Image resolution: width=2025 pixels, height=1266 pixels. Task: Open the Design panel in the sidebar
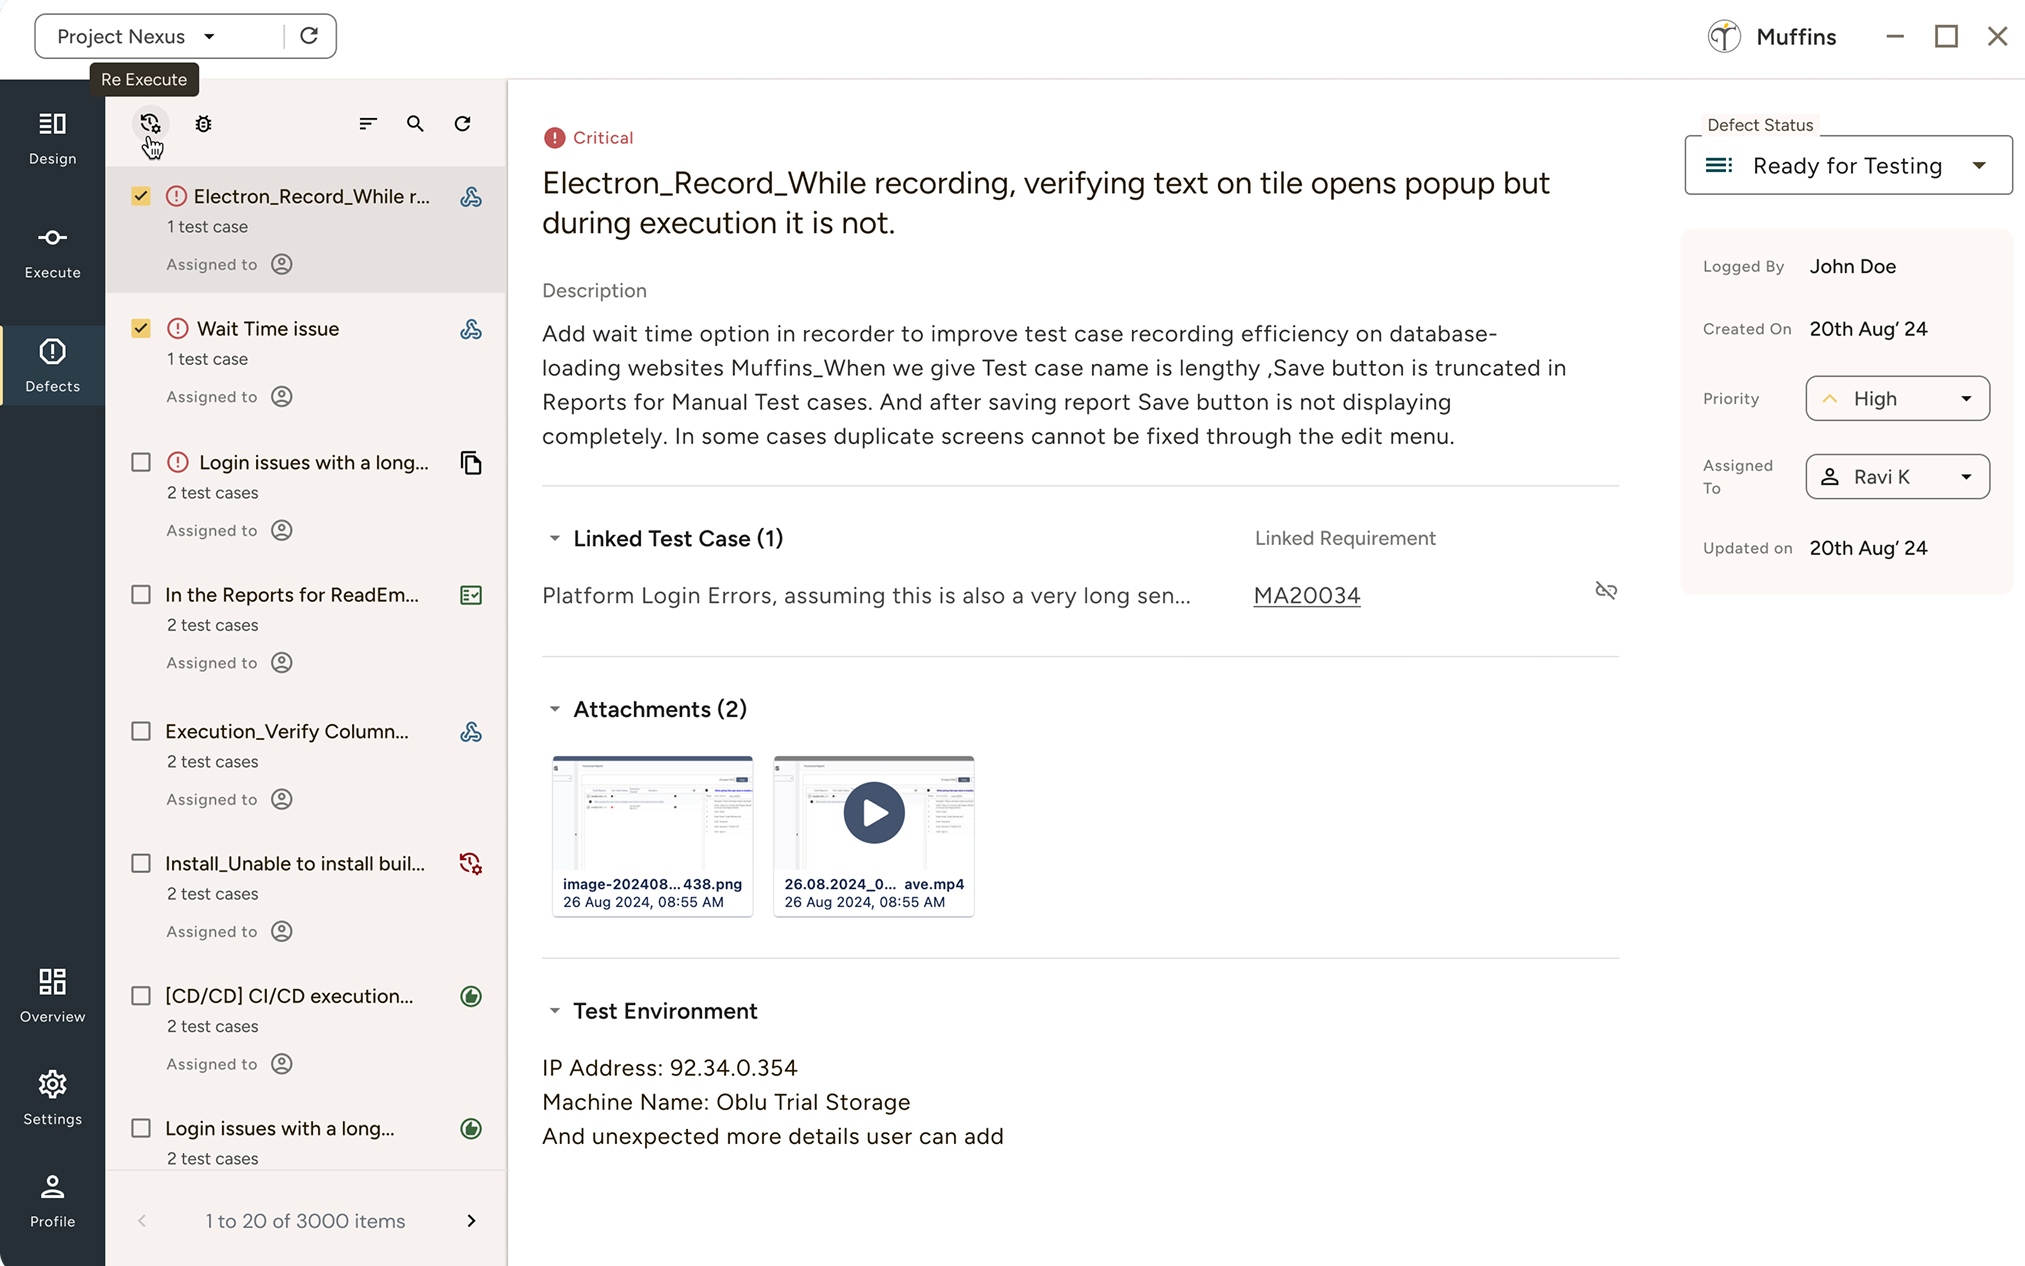[x=52, y=137]
